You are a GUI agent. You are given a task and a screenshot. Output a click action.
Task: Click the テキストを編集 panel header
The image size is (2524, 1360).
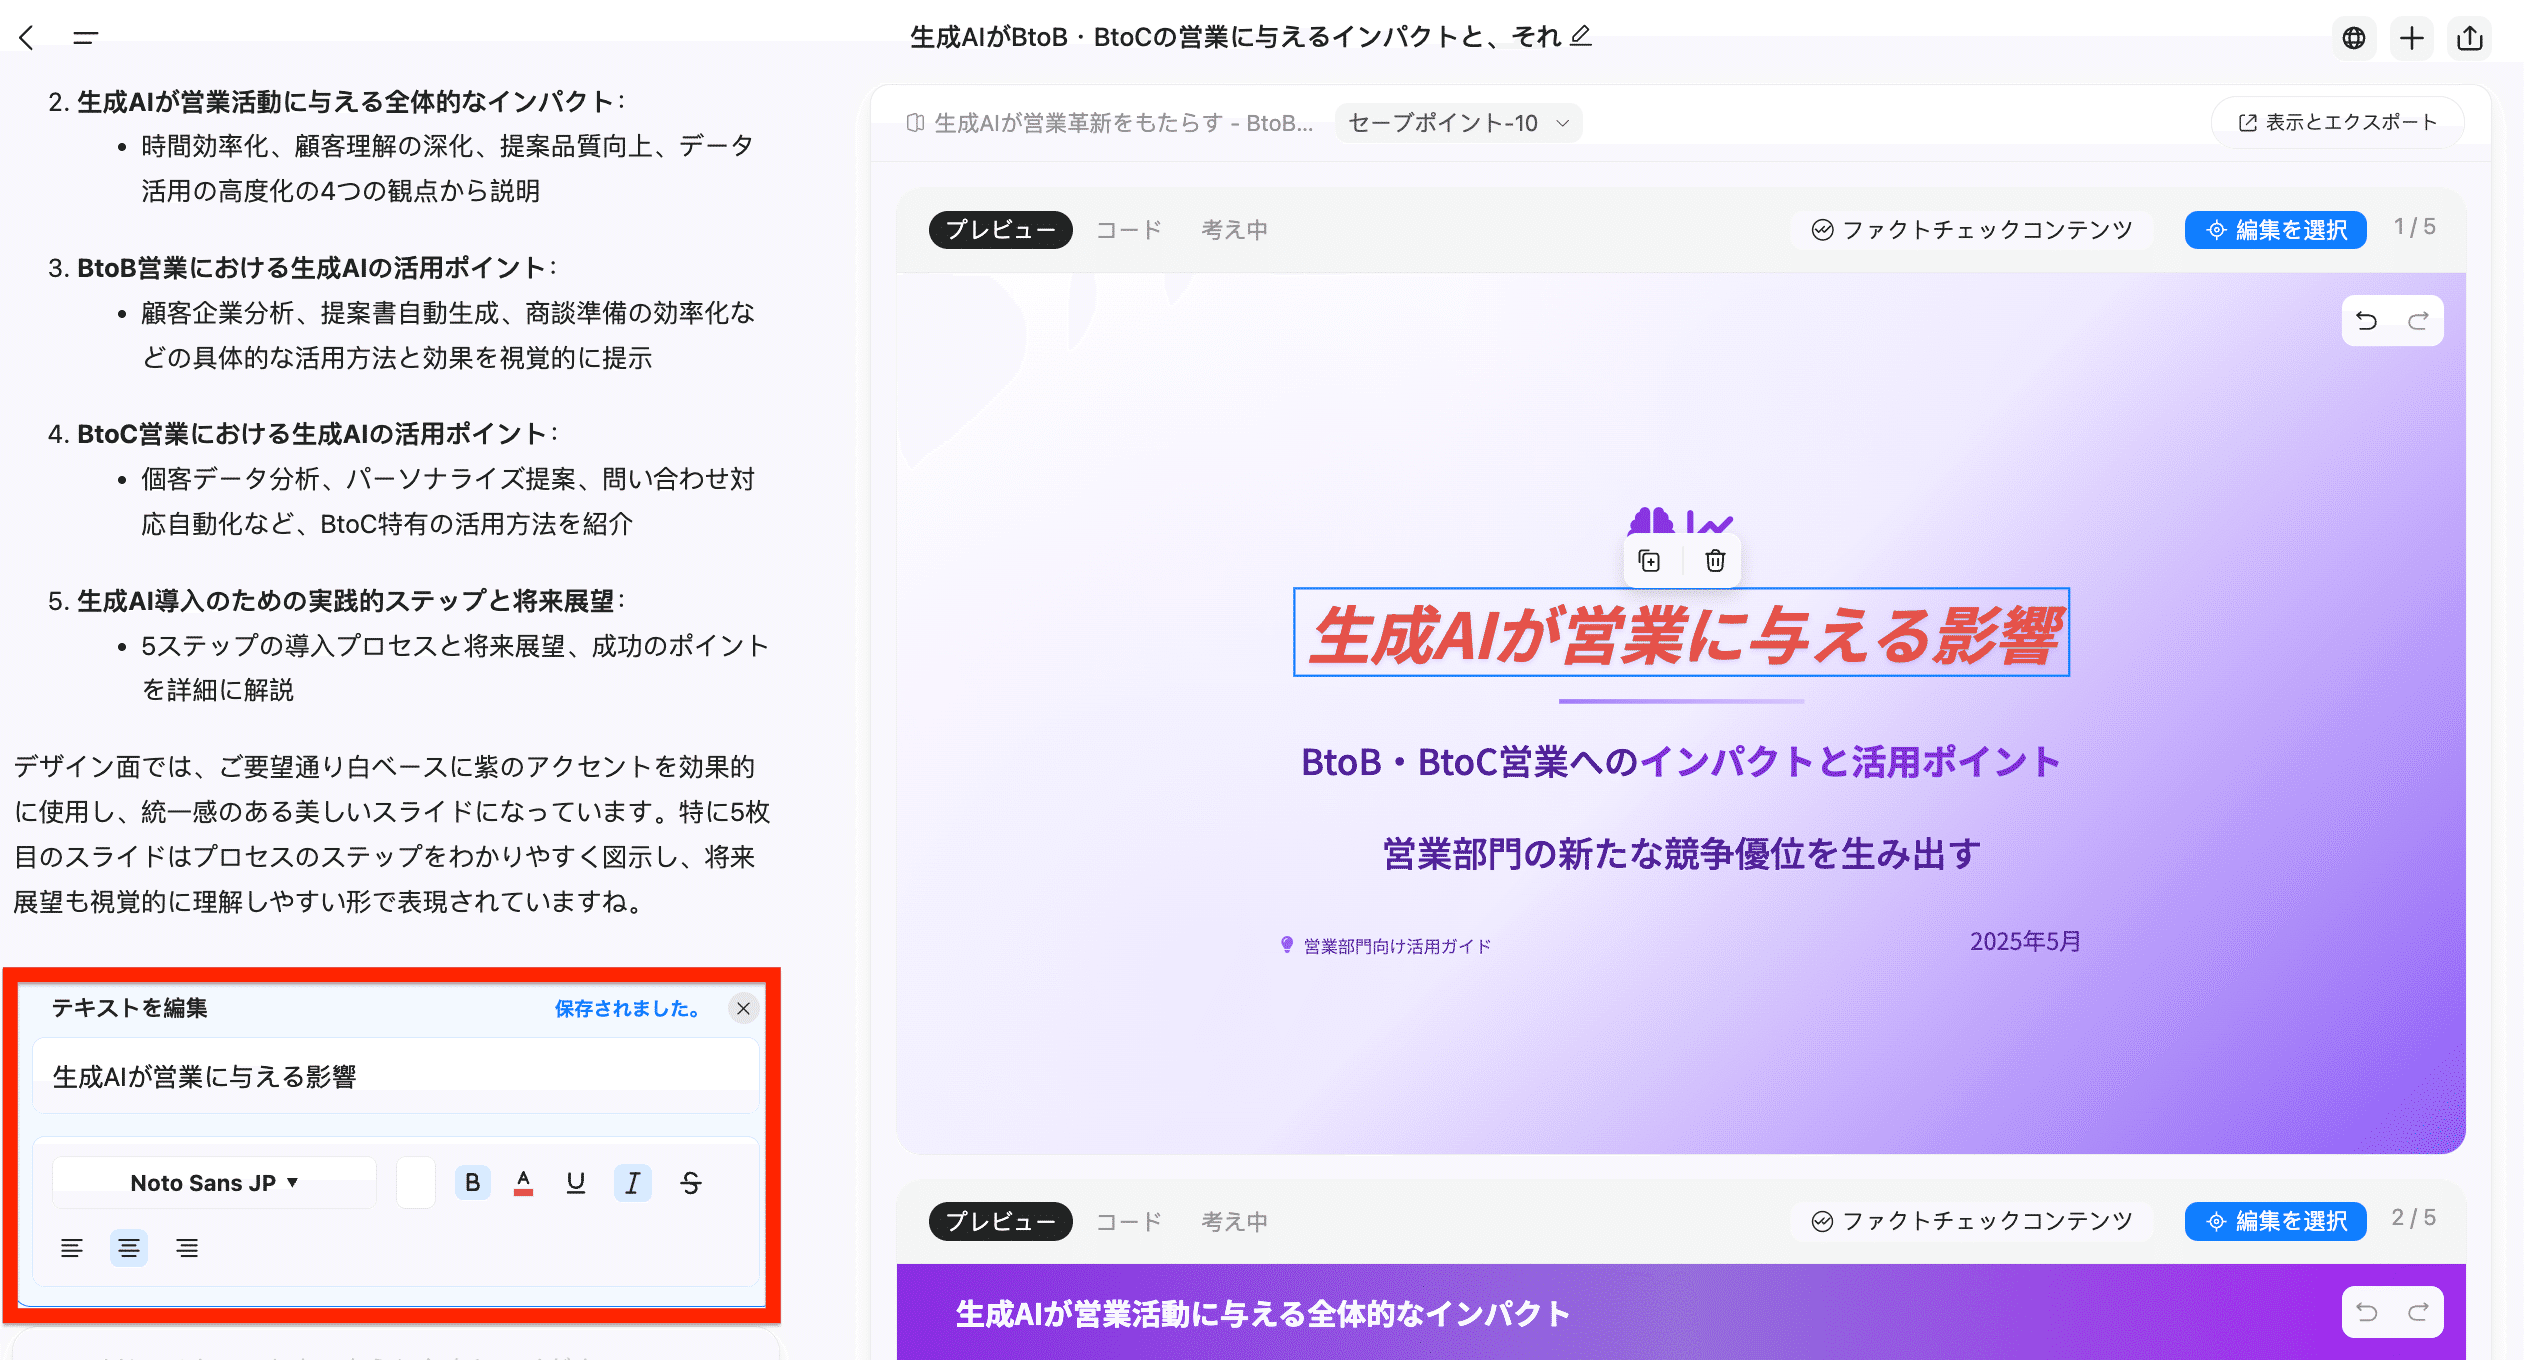click(x=129, y=1008)
